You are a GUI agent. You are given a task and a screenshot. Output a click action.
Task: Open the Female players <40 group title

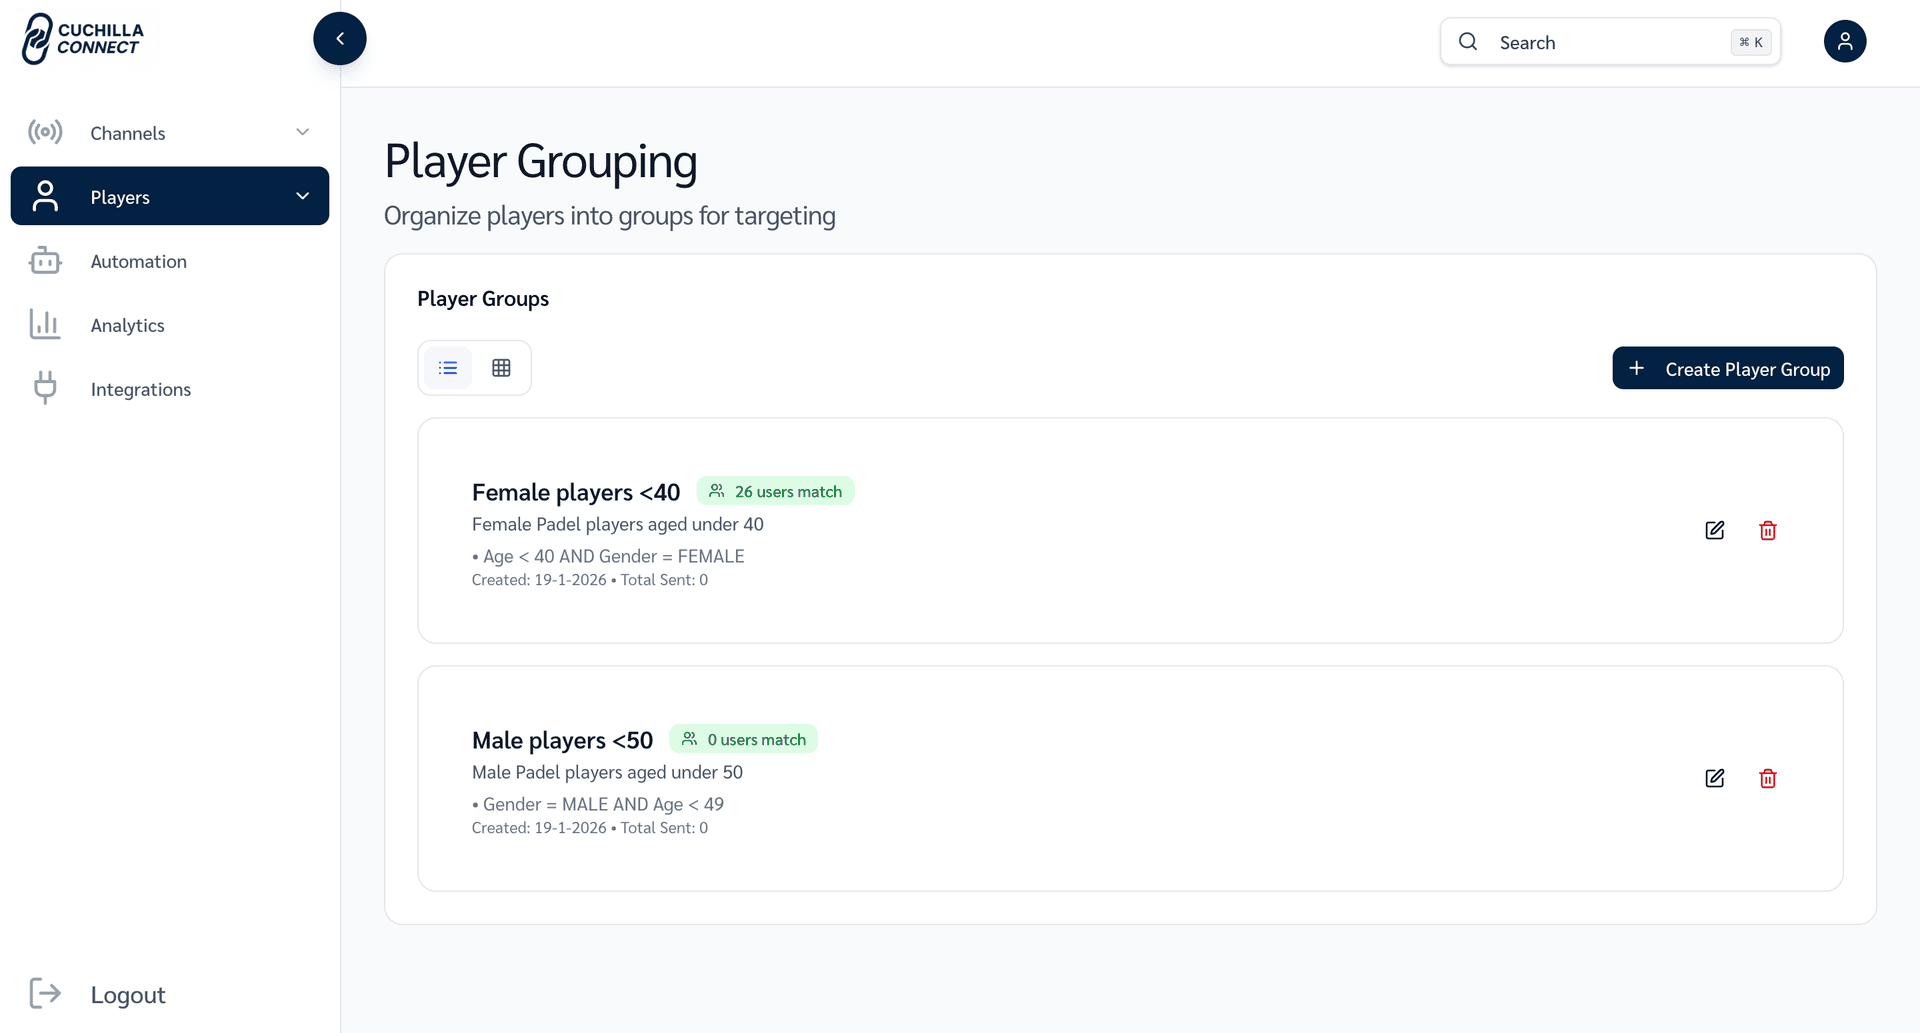(575, 492)
